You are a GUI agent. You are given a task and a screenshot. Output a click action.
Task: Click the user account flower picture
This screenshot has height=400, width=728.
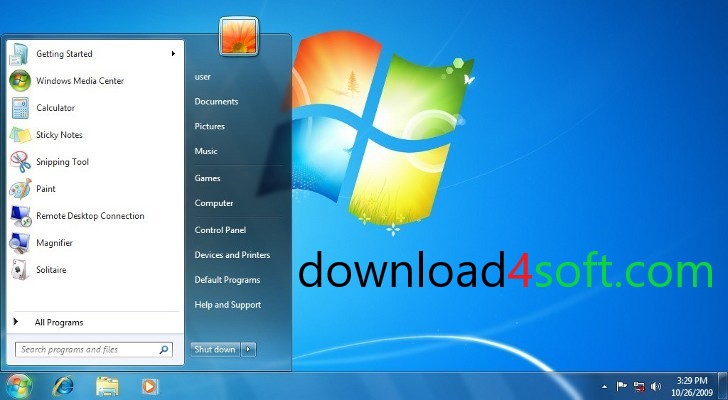click(x=239, y=36)
